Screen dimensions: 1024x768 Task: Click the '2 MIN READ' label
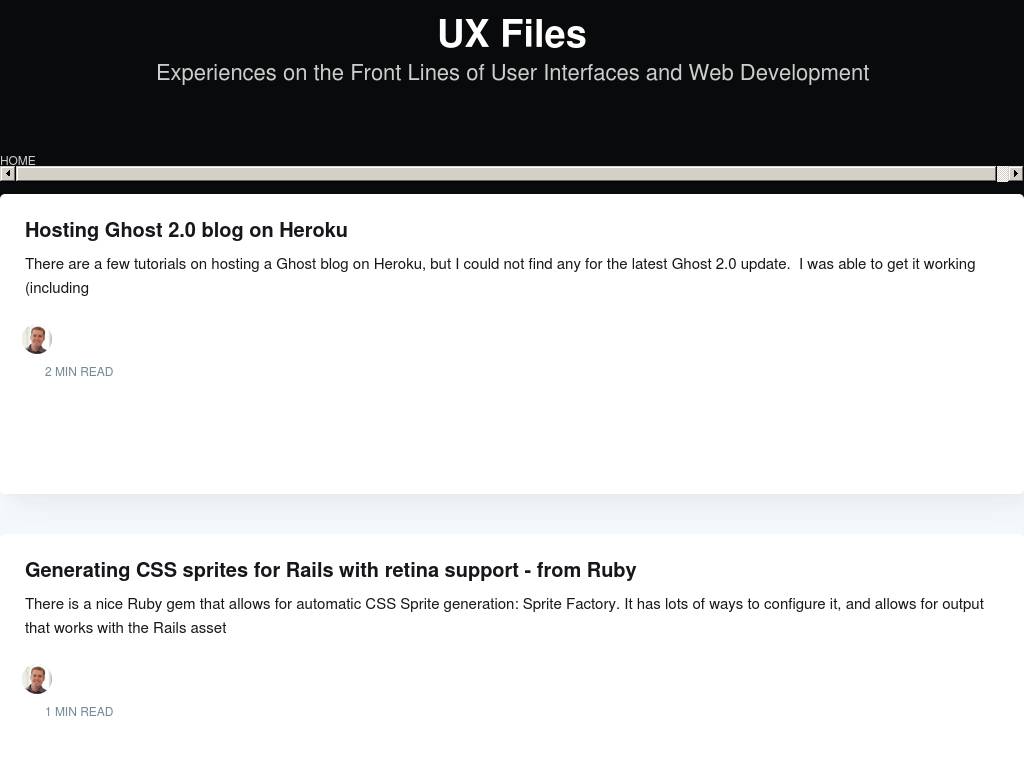pyautogui.click(x=79, y=372)
